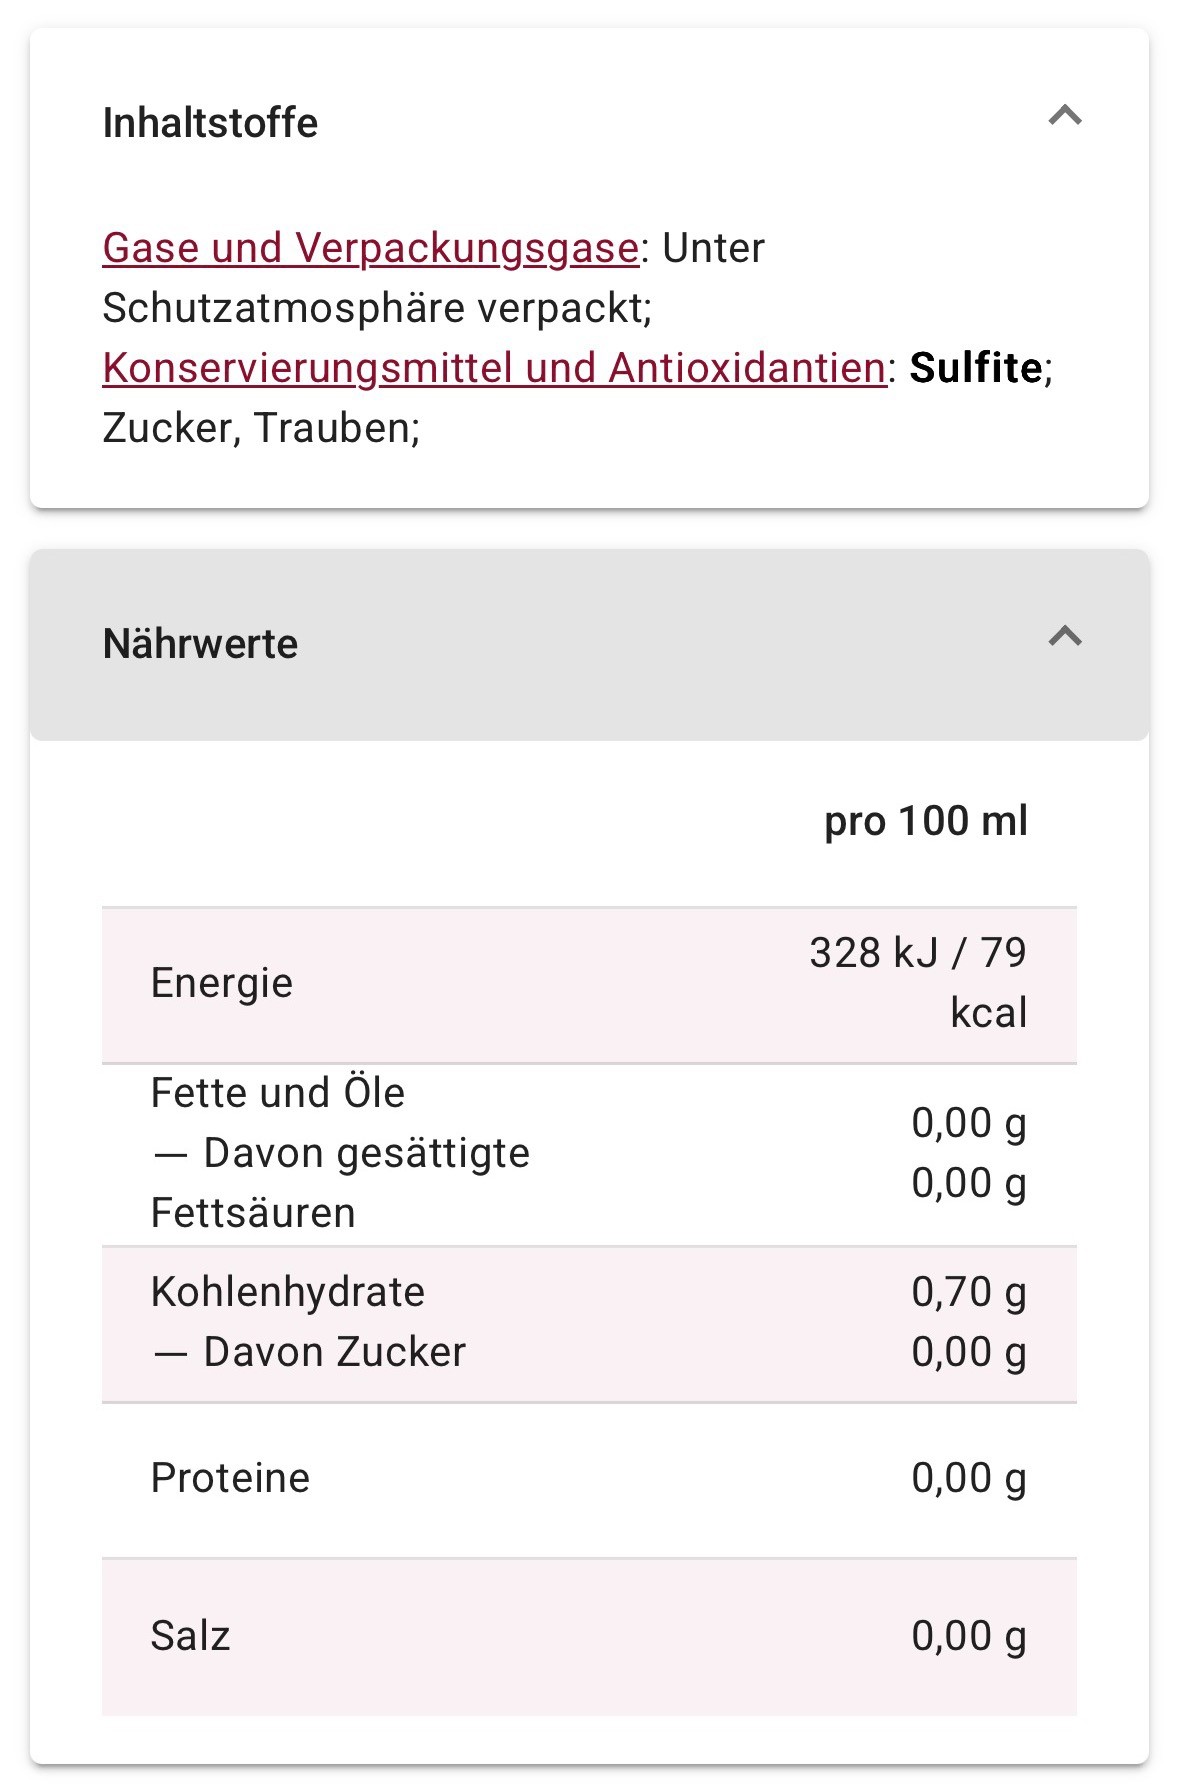This screenshot has width=1179, height=1785.
Task: Click the Zucker, Trauben ingredient text
Action: 261,428
